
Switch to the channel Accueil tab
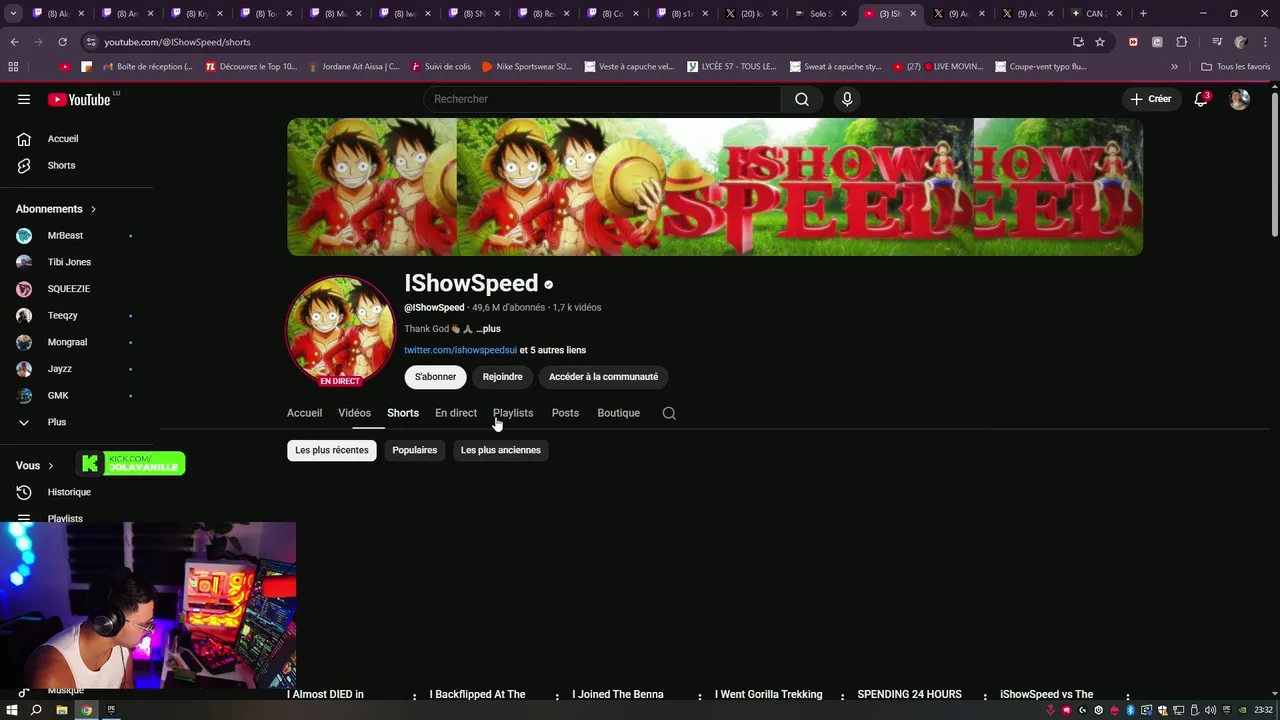304,413
